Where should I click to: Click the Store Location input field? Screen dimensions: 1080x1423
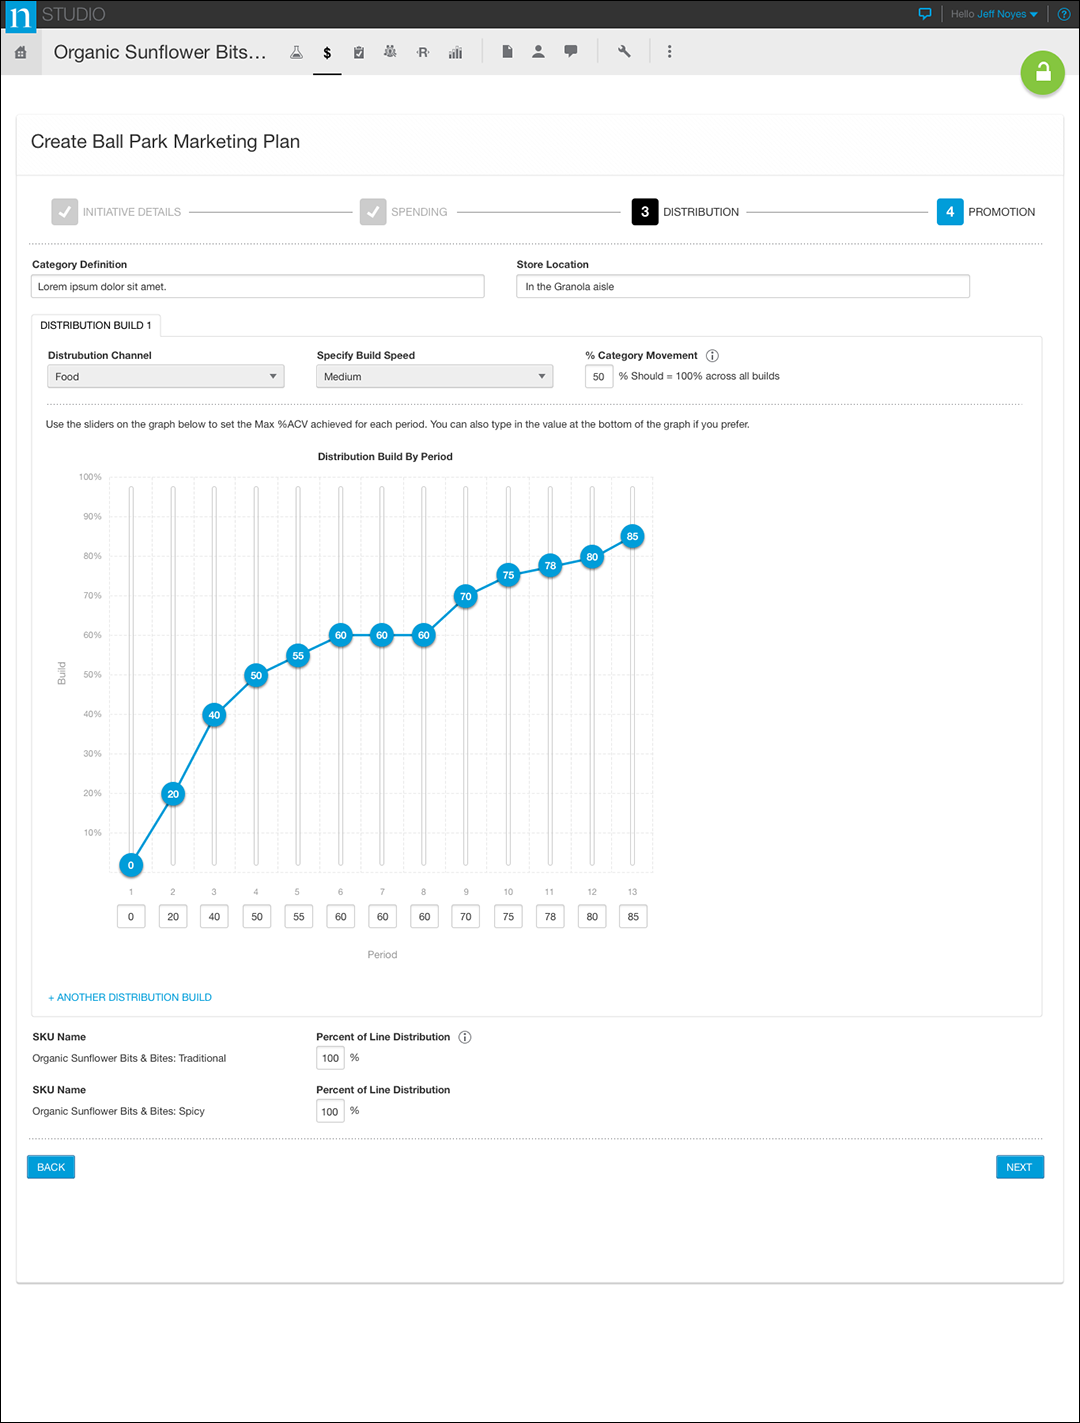click(743, 286)
